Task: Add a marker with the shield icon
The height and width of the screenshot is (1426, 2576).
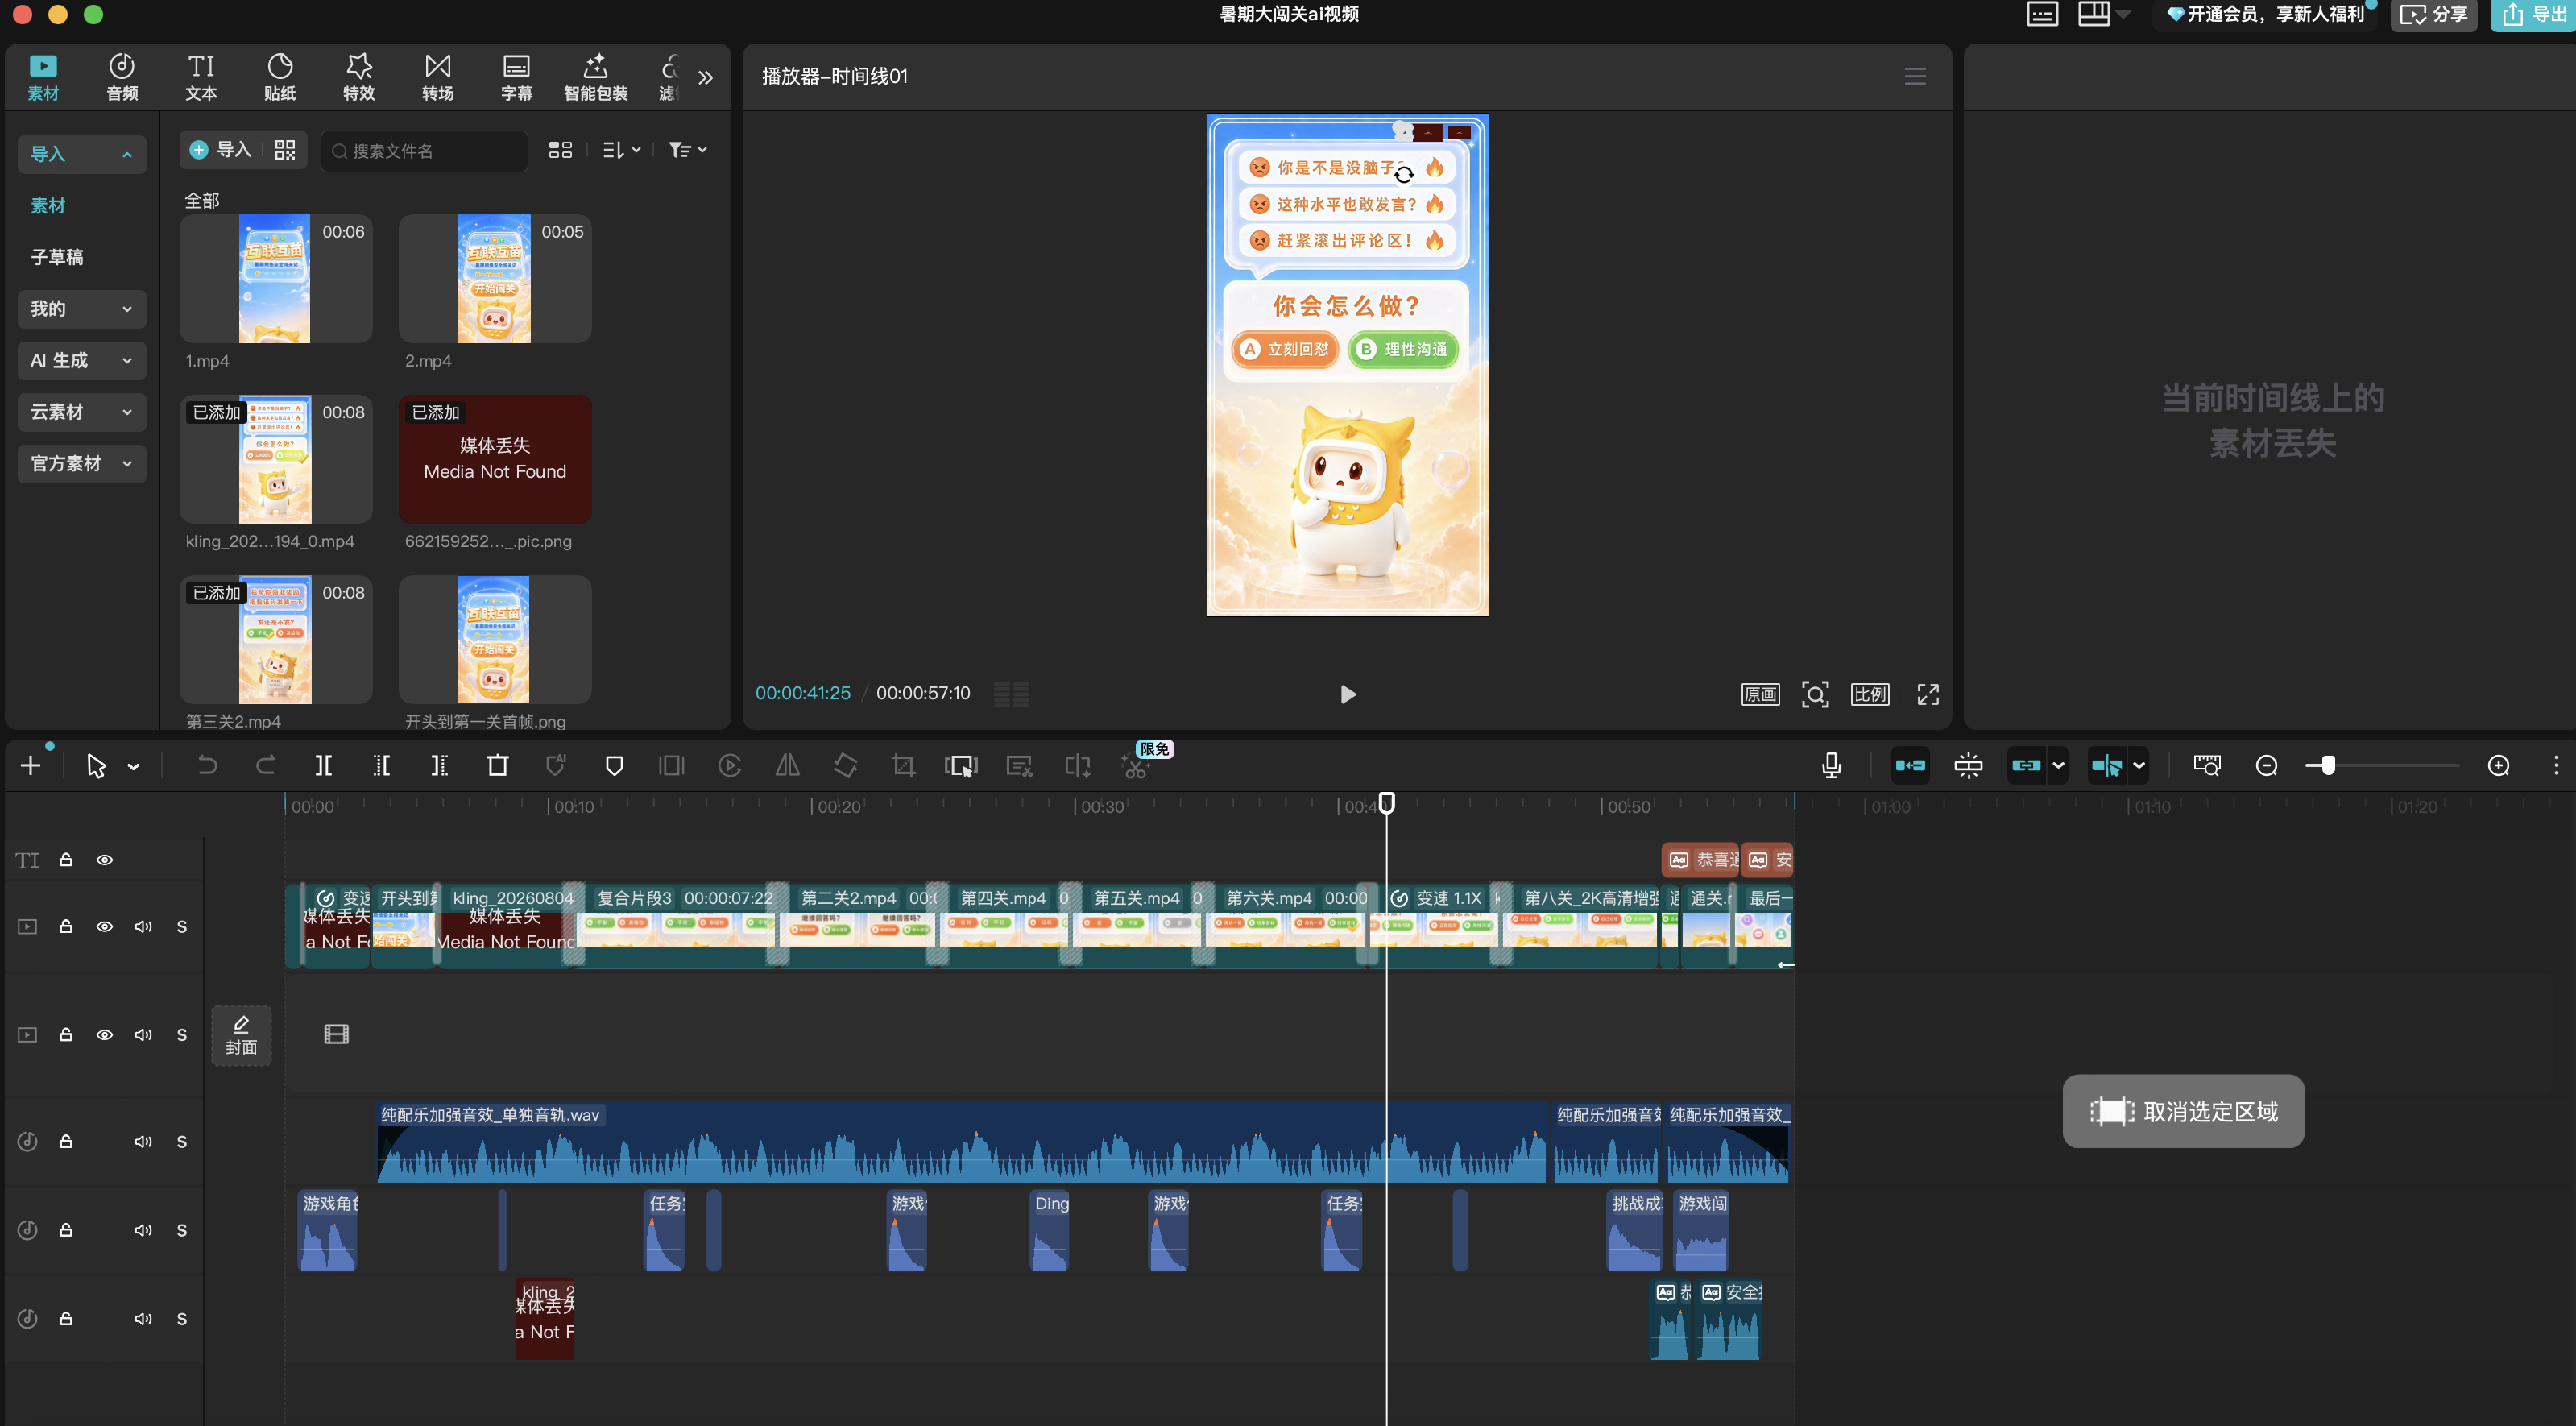Action: [x=614, y=765]
